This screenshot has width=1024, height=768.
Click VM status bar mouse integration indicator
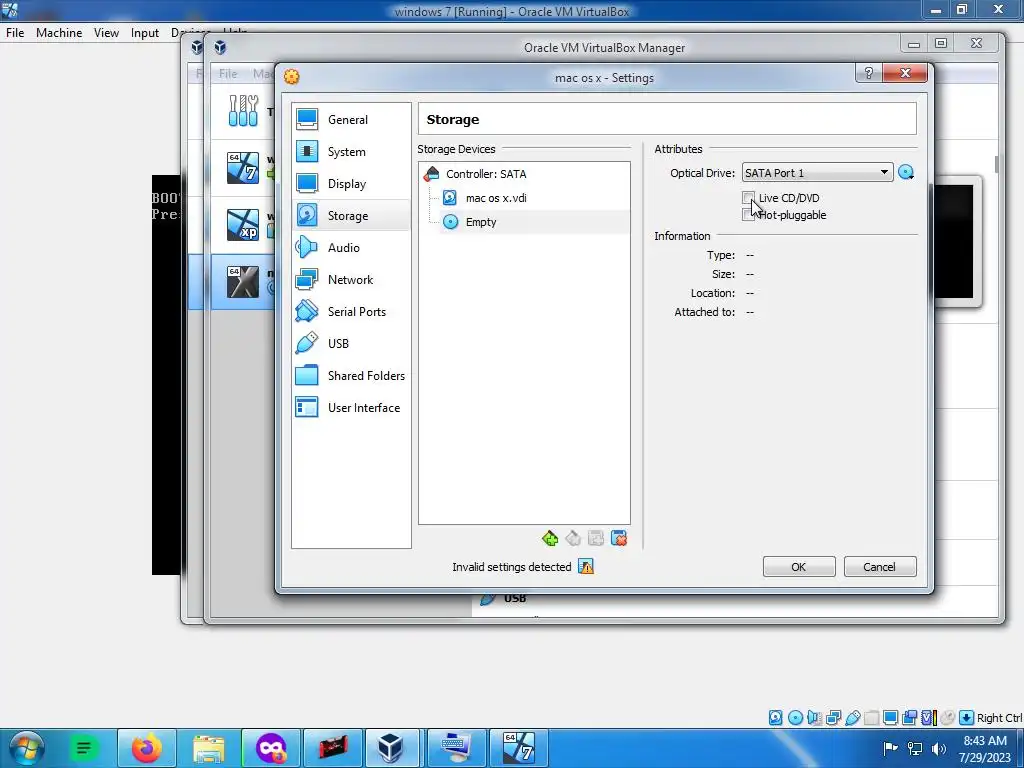[947, 718]
